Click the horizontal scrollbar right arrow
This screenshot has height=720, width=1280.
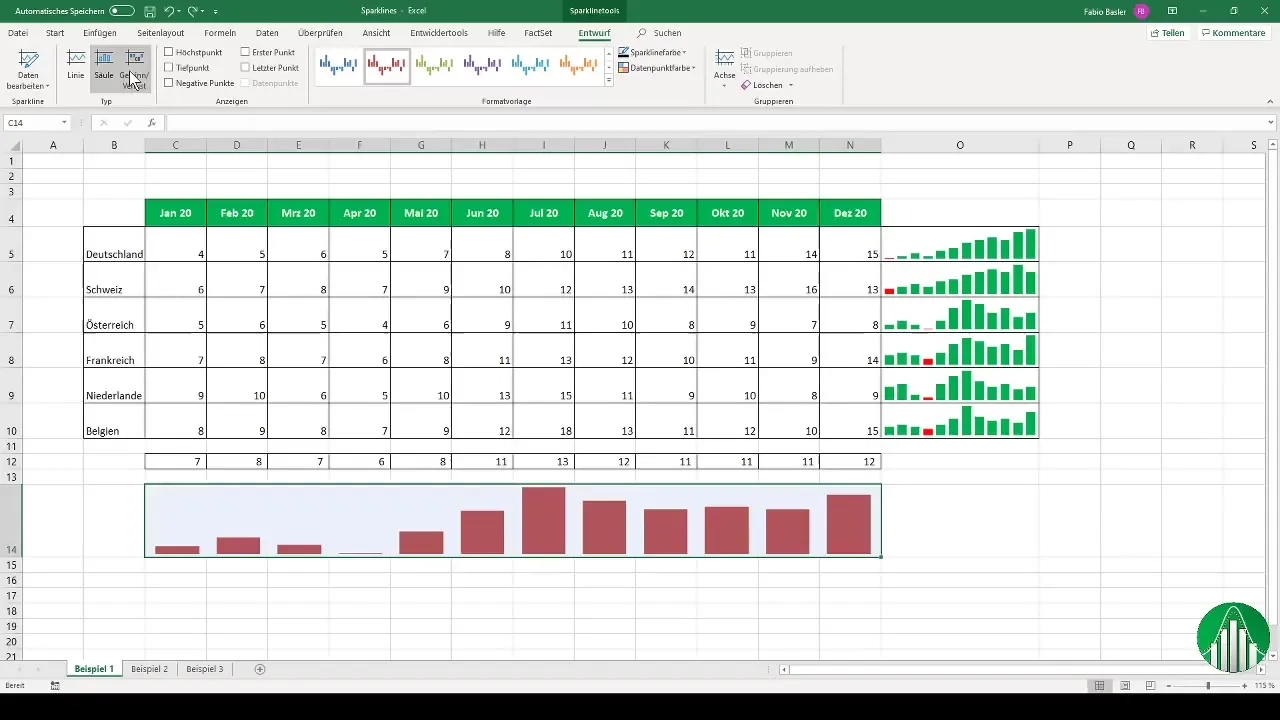1260,669
